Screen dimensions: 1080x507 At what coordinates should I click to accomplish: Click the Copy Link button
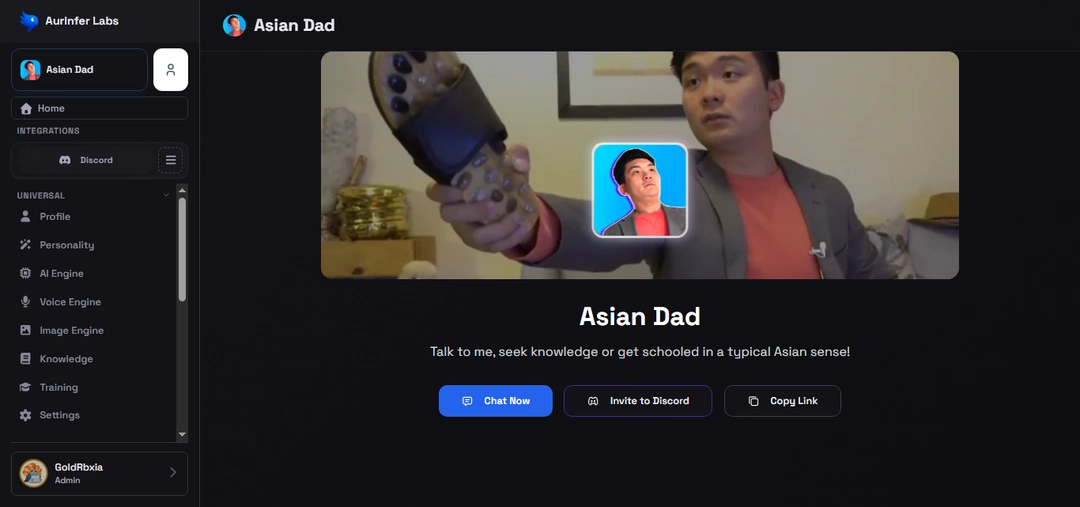coord(782,401)
